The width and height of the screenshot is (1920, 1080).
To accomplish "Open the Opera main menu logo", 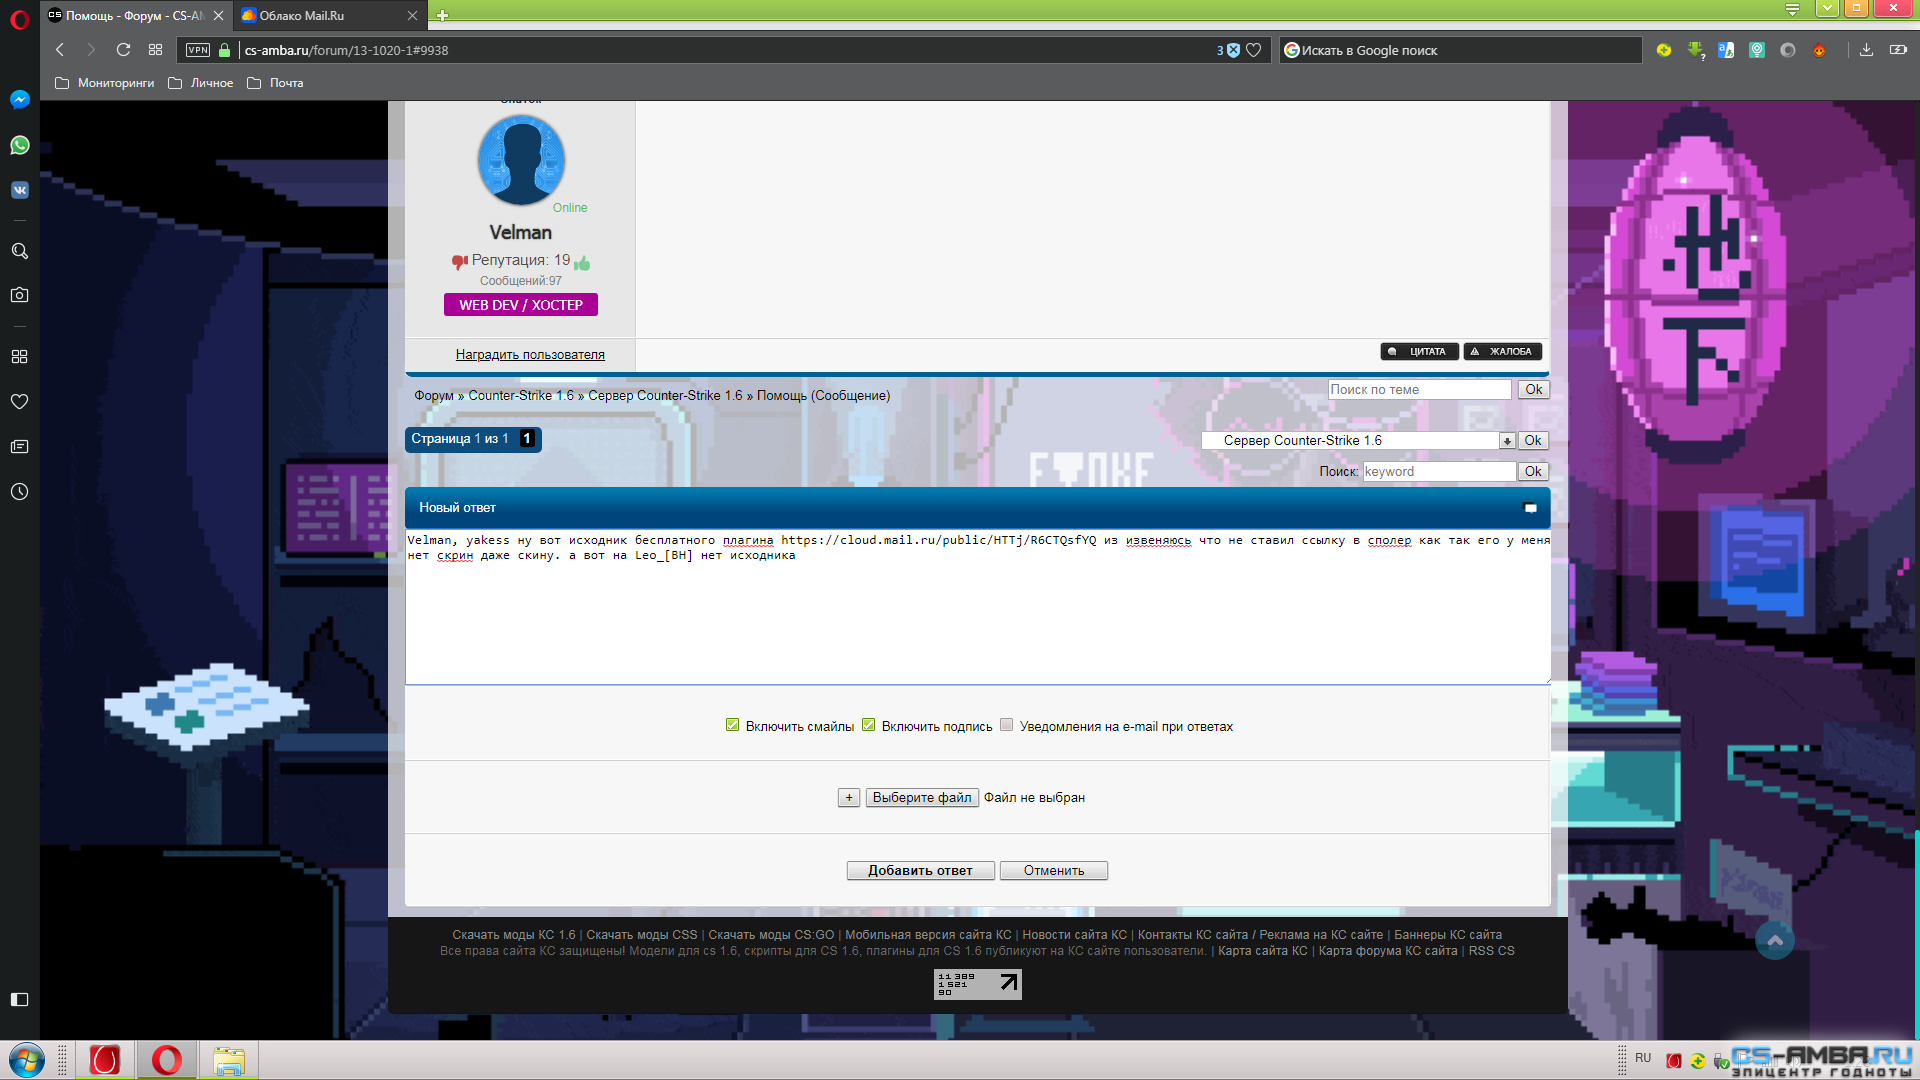I will (19, 19).
